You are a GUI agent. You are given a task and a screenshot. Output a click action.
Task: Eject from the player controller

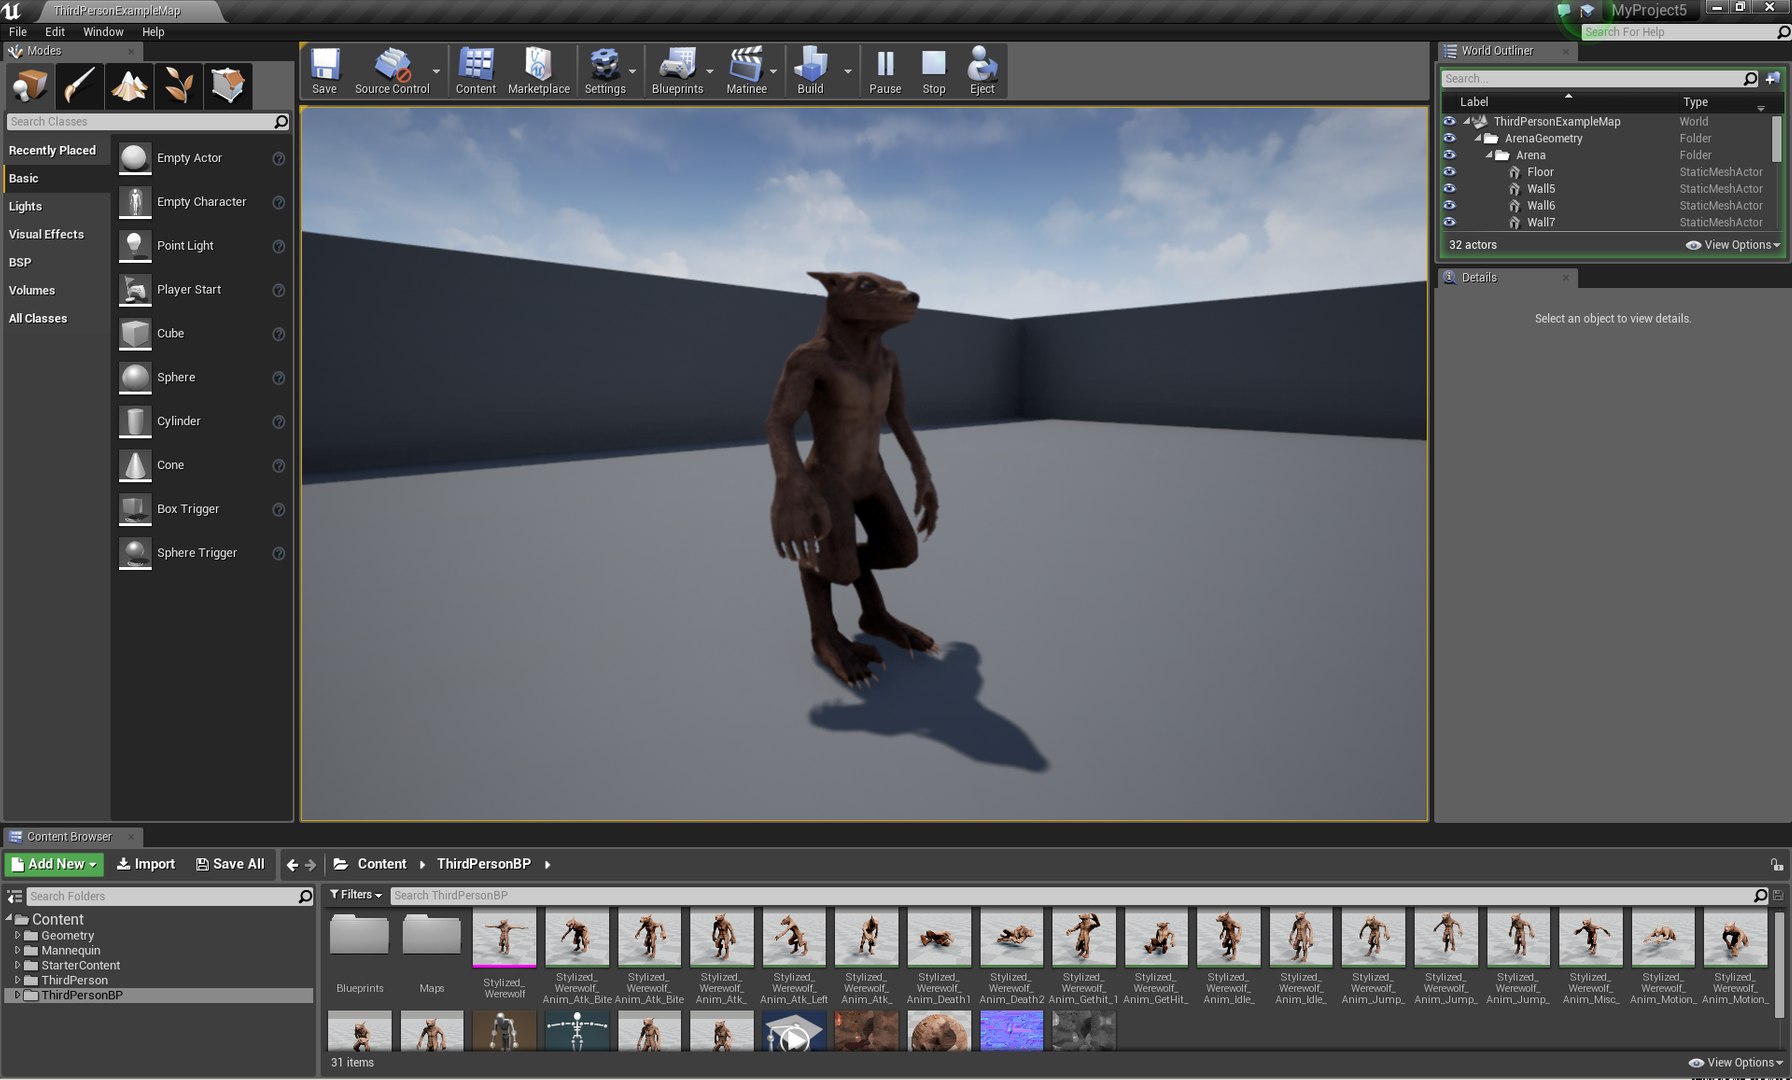[982, 71]
